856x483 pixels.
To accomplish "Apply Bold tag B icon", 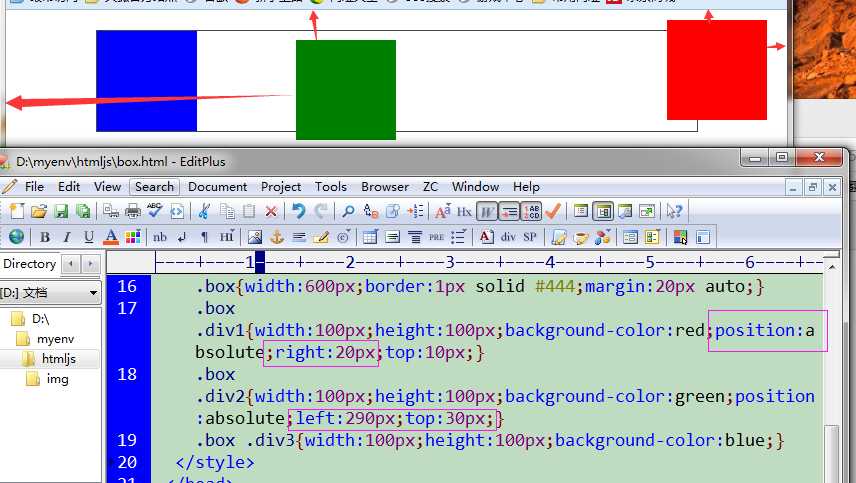I will (x=45, y=237).
